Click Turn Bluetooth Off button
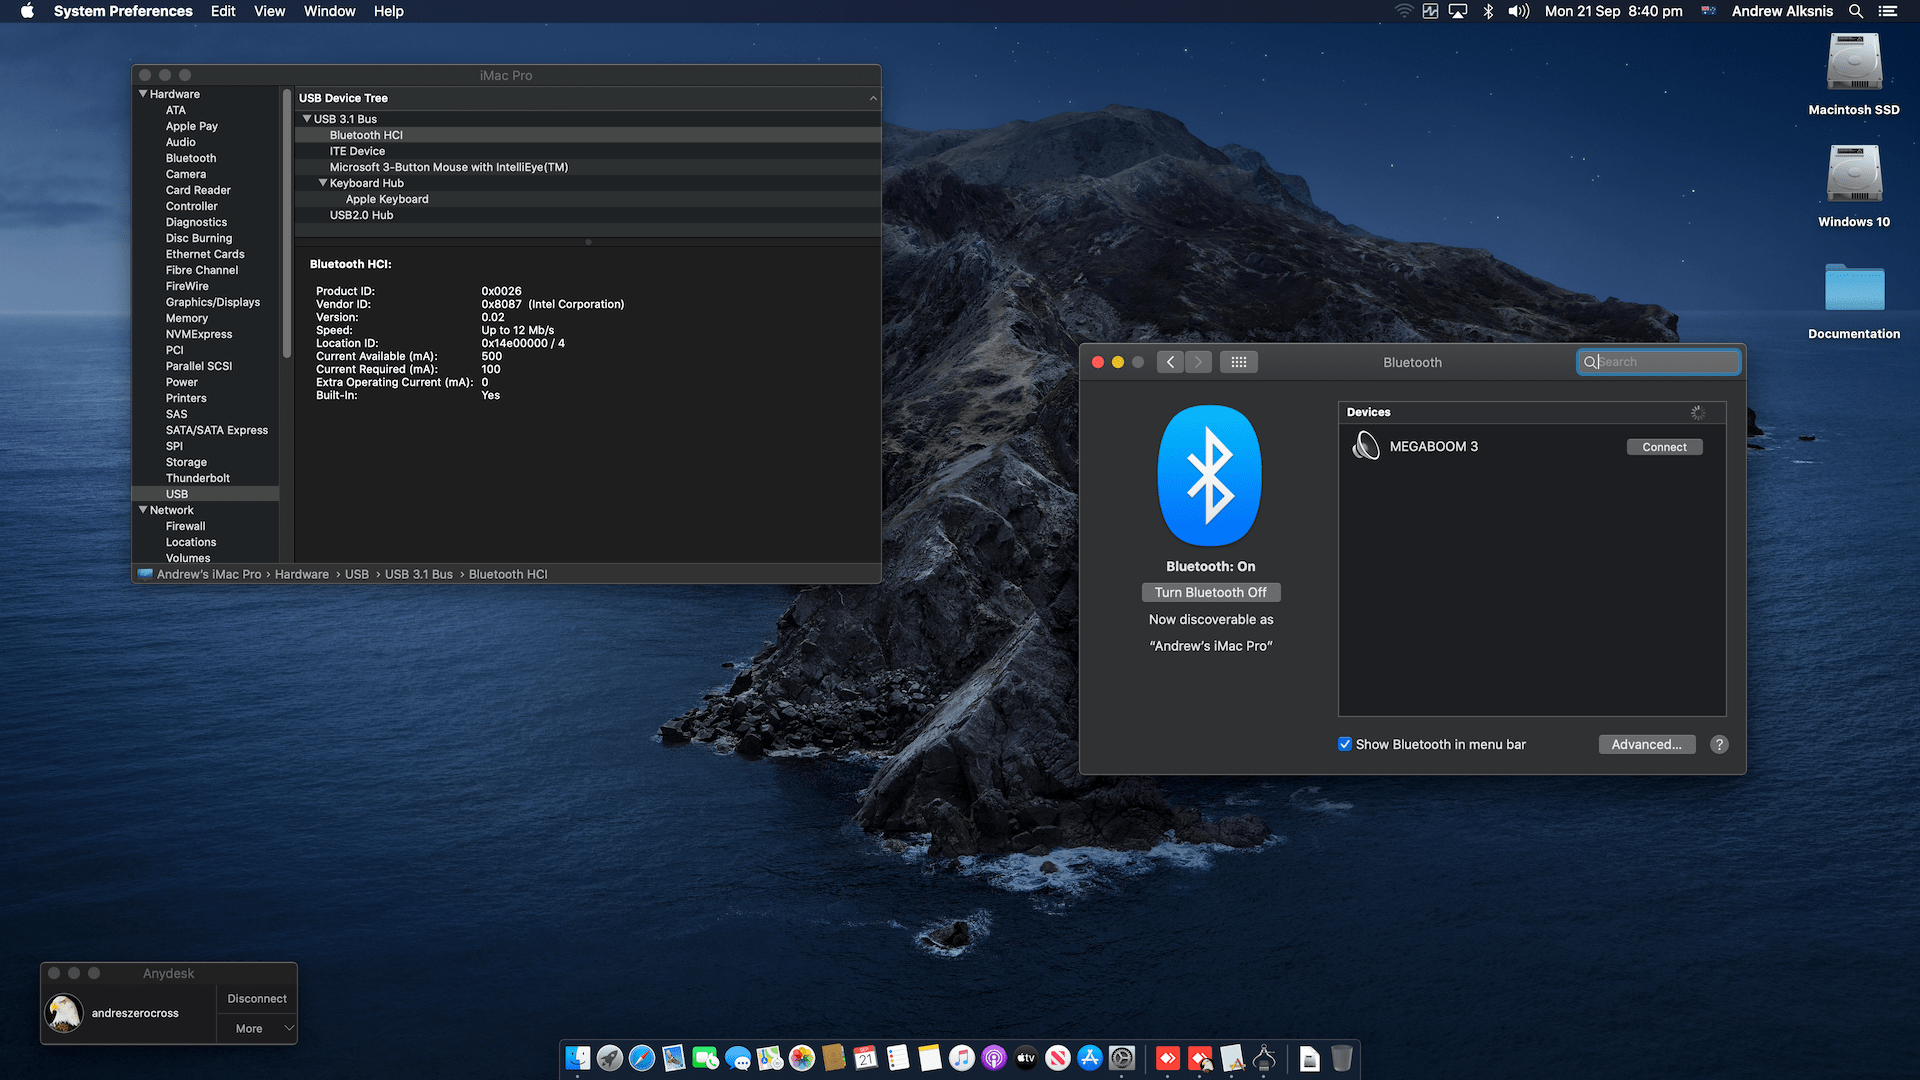Screen dimensions: 1920x1080 point(1210,592)
